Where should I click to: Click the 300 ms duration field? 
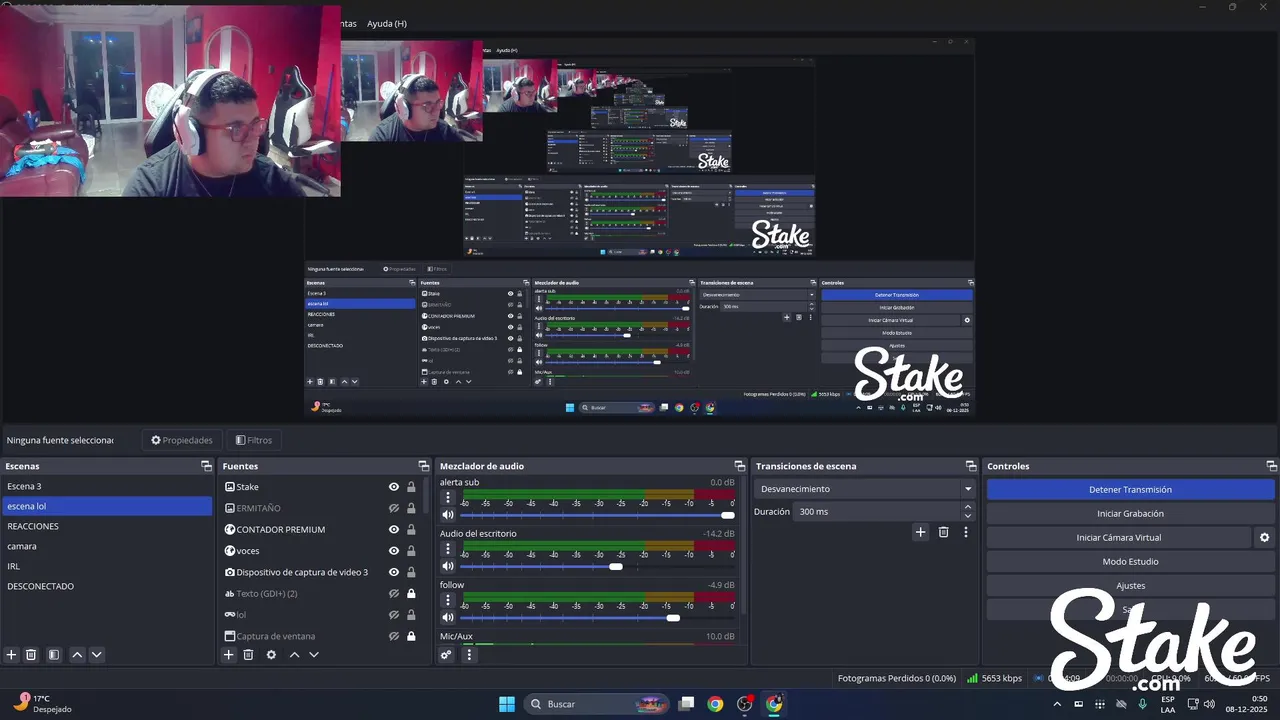click(x=878, y=512)
